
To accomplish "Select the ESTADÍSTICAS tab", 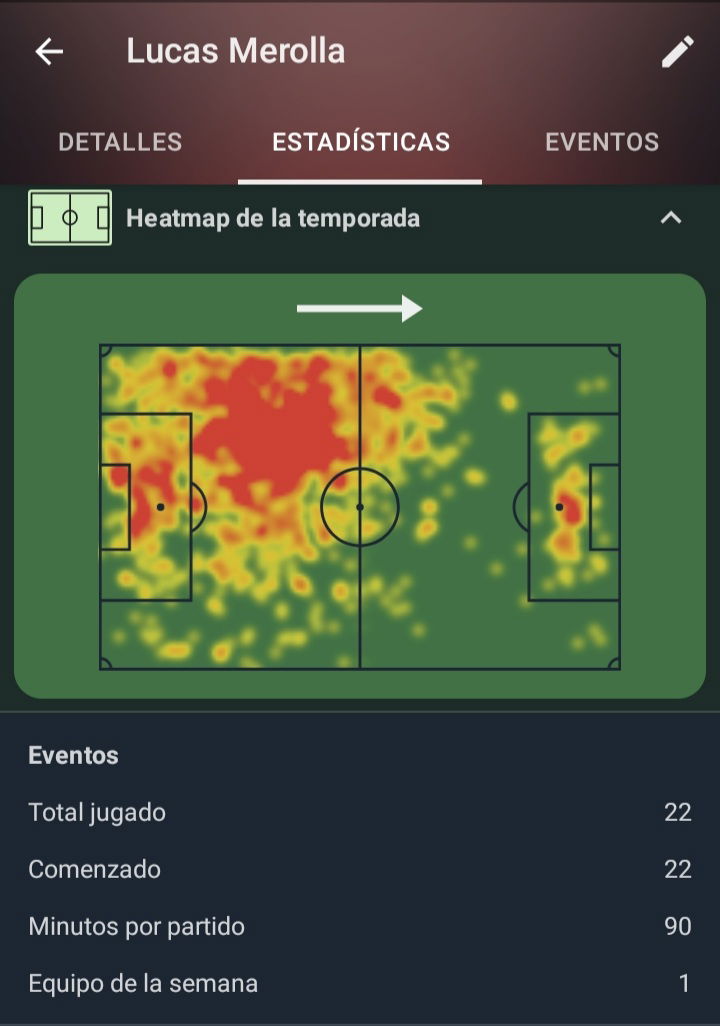I will point(360,142).
